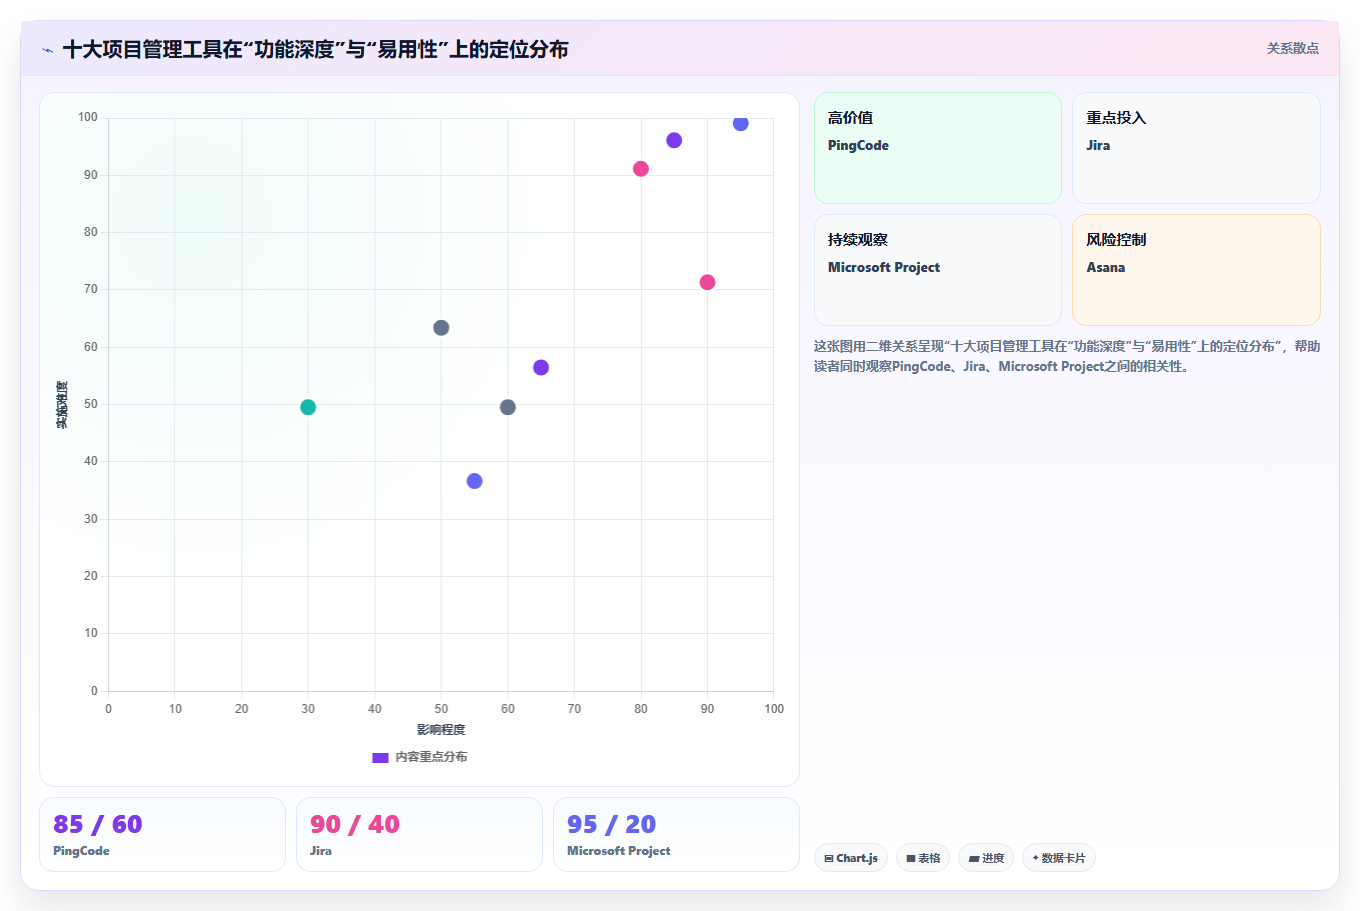The image size is (1360, 911).
Task: Pick the gray data point at impact 60
Action: pyautogui.click(x=508, y=407)
